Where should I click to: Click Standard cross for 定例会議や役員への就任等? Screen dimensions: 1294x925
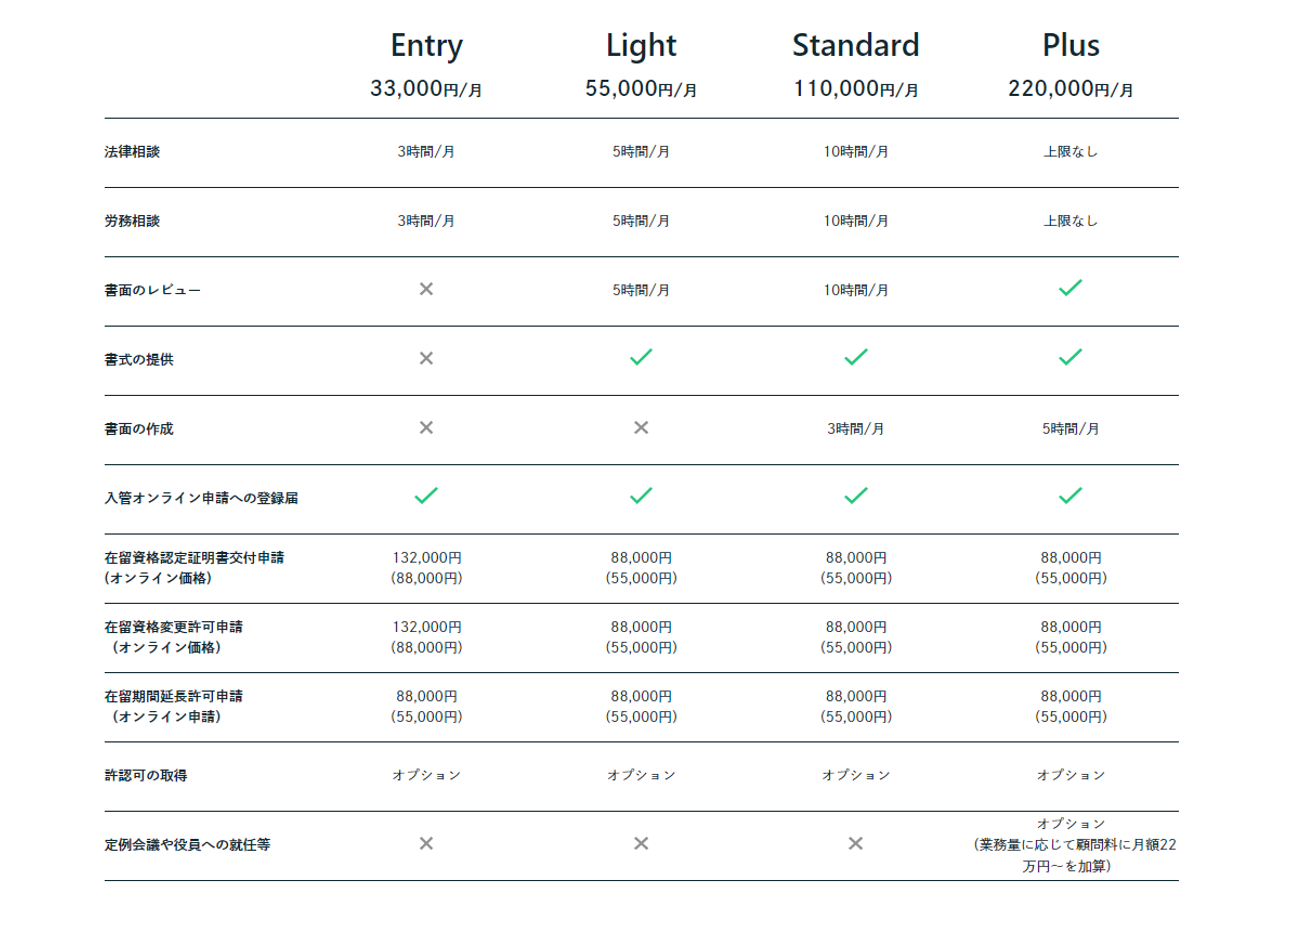click(855, 844)
